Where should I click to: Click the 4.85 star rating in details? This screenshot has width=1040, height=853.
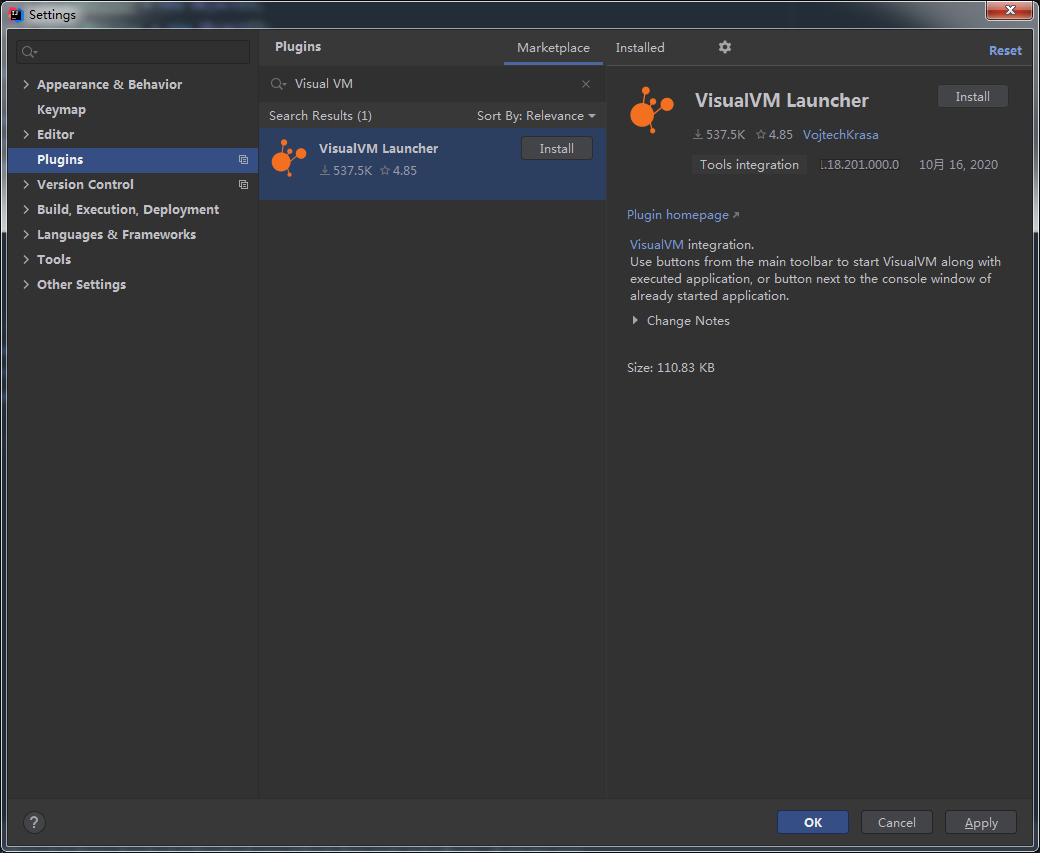tap(775, 135)
